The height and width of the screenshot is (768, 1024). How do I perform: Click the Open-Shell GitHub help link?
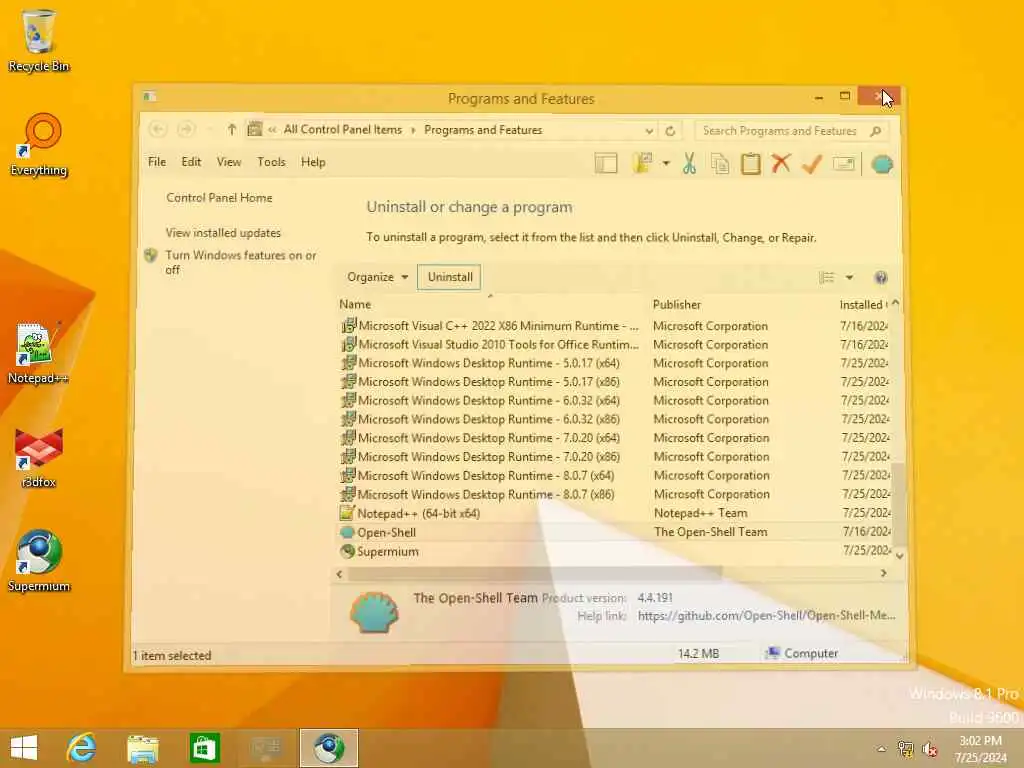coord(766,616)
